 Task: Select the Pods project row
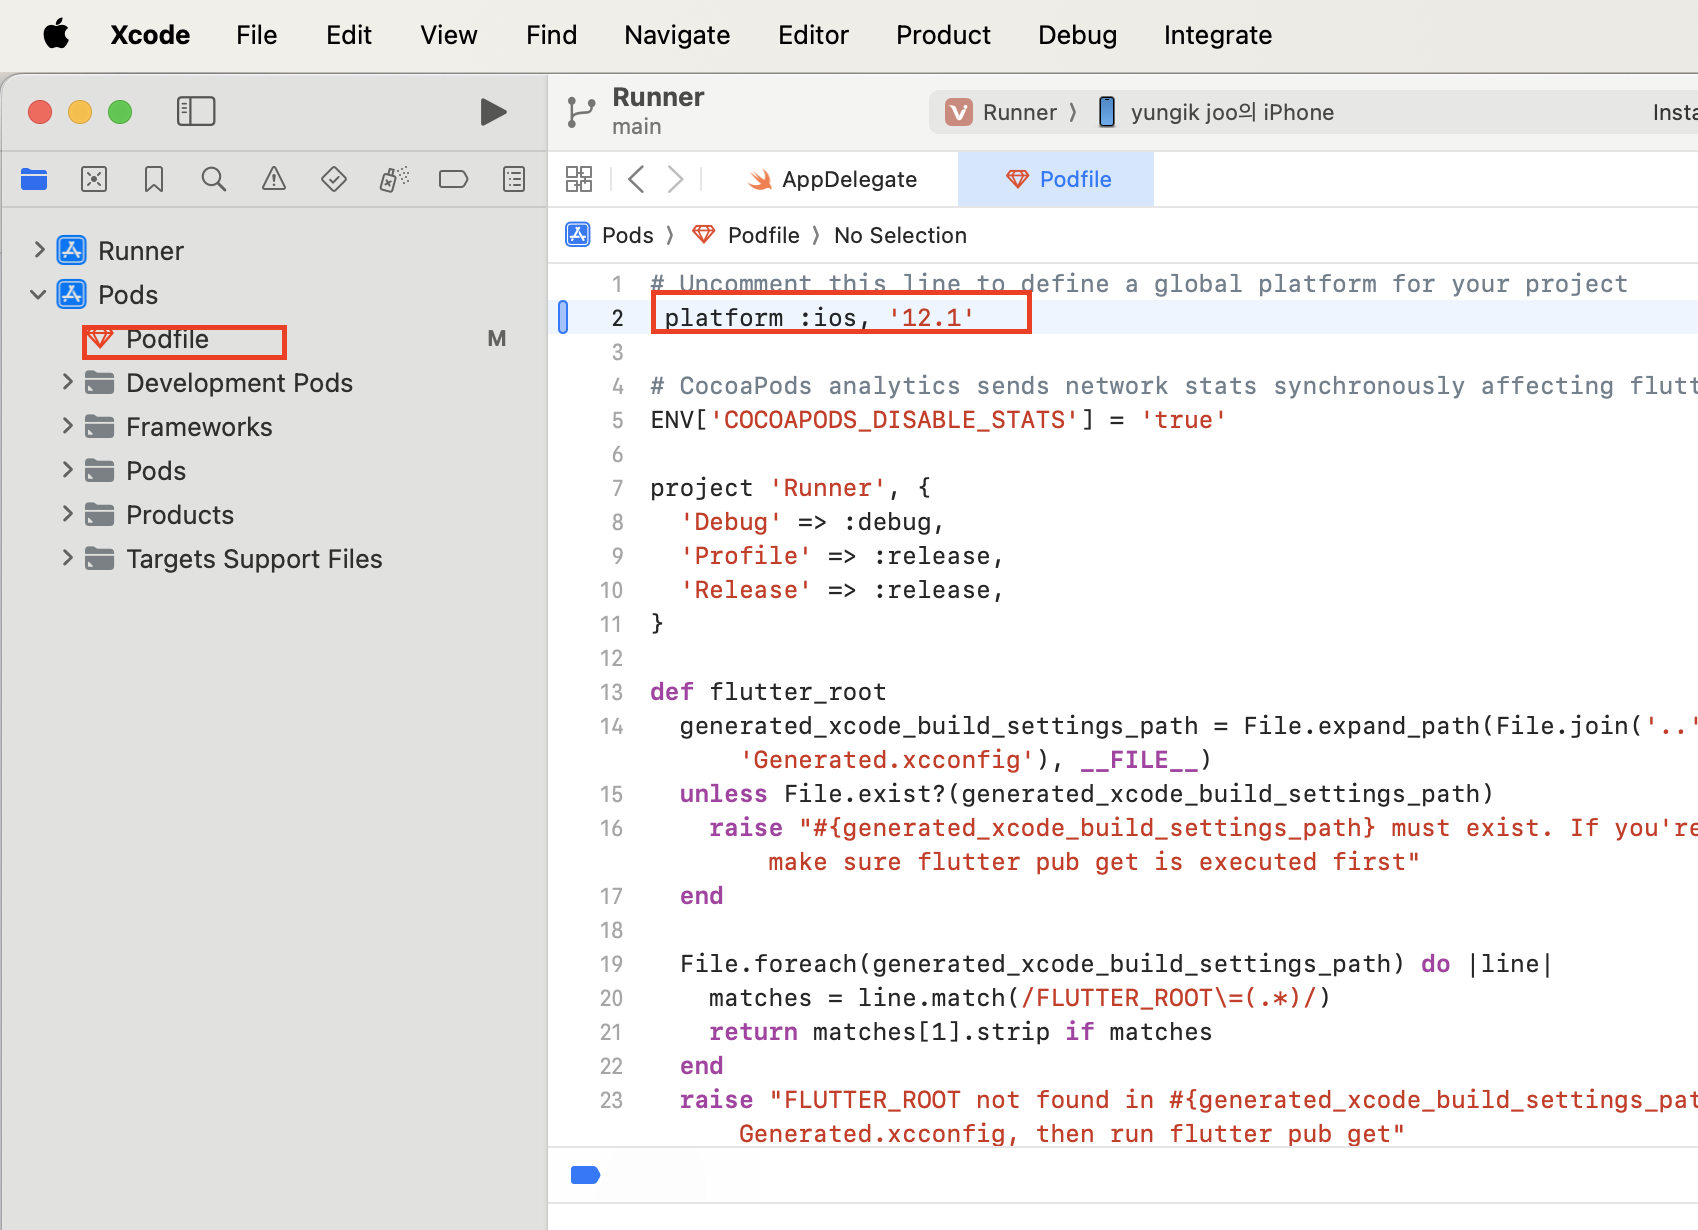pos(274,294)
